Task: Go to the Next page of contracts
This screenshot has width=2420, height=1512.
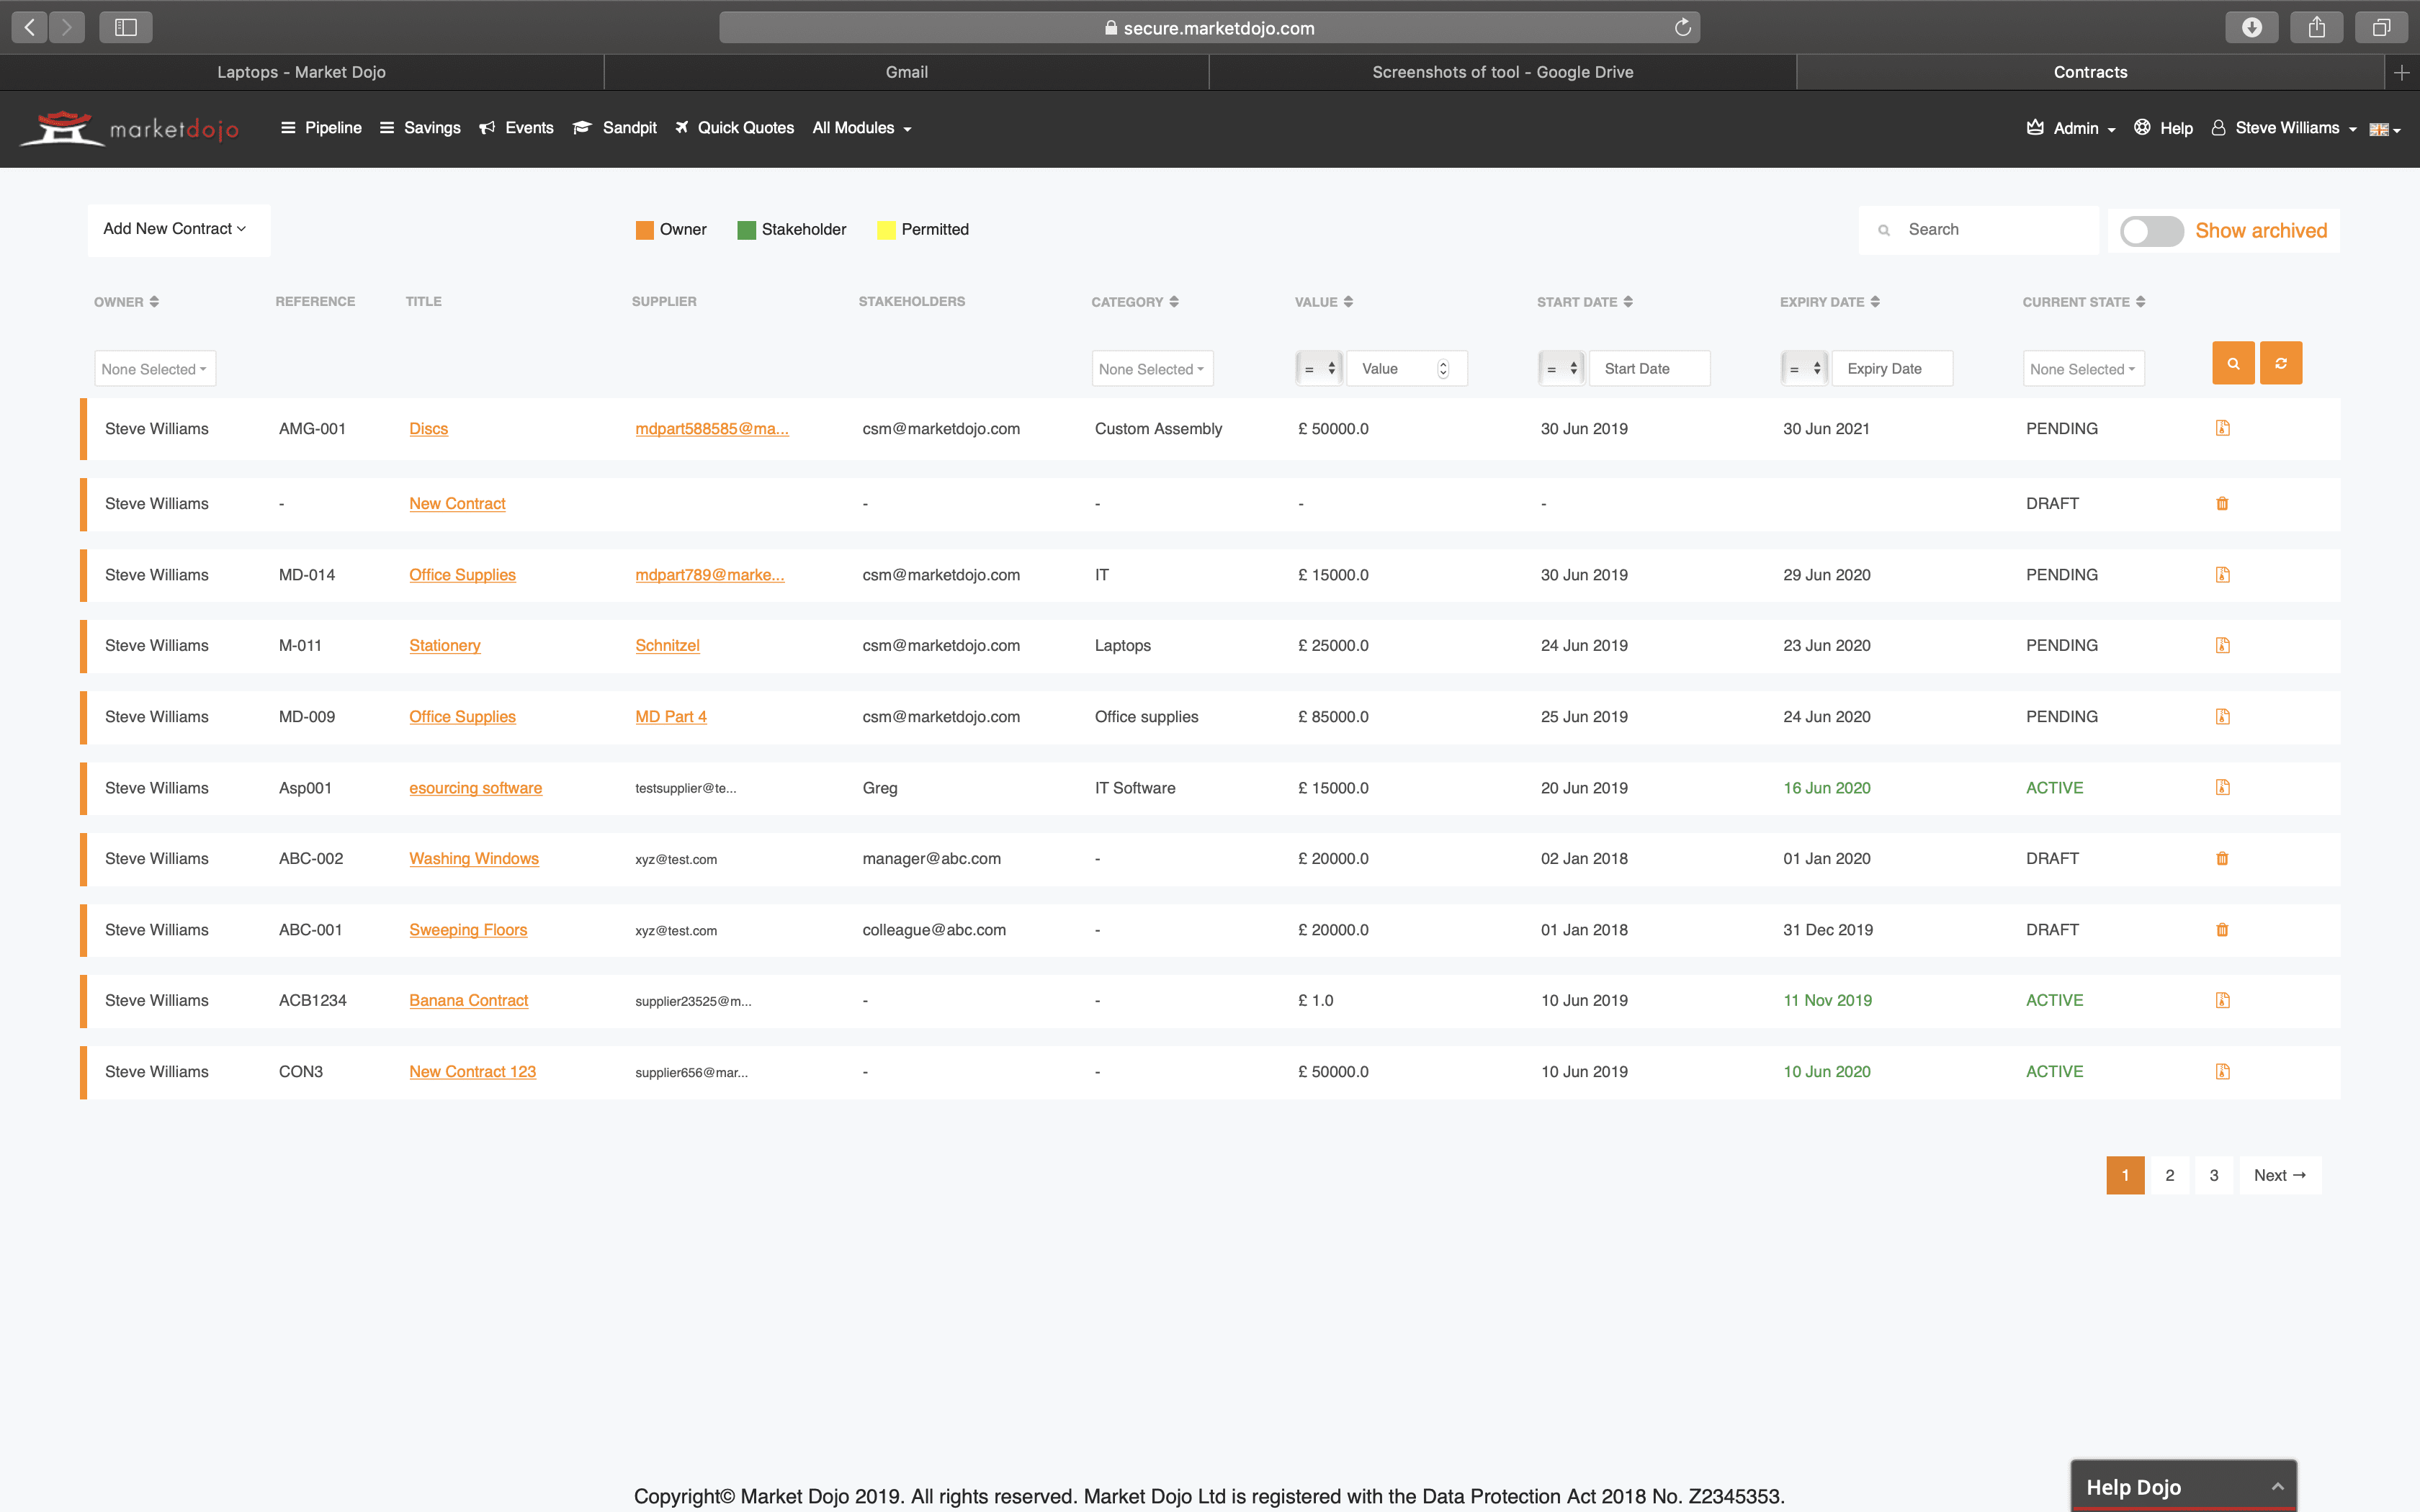Action: [x=2279, y=1175]
